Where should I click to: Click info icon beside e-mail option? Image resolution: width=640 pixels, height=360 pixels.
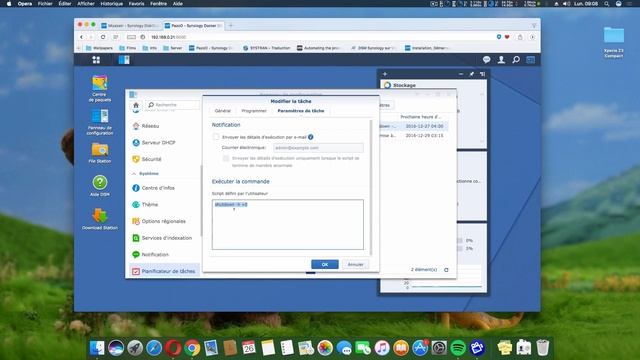[311, 137]
